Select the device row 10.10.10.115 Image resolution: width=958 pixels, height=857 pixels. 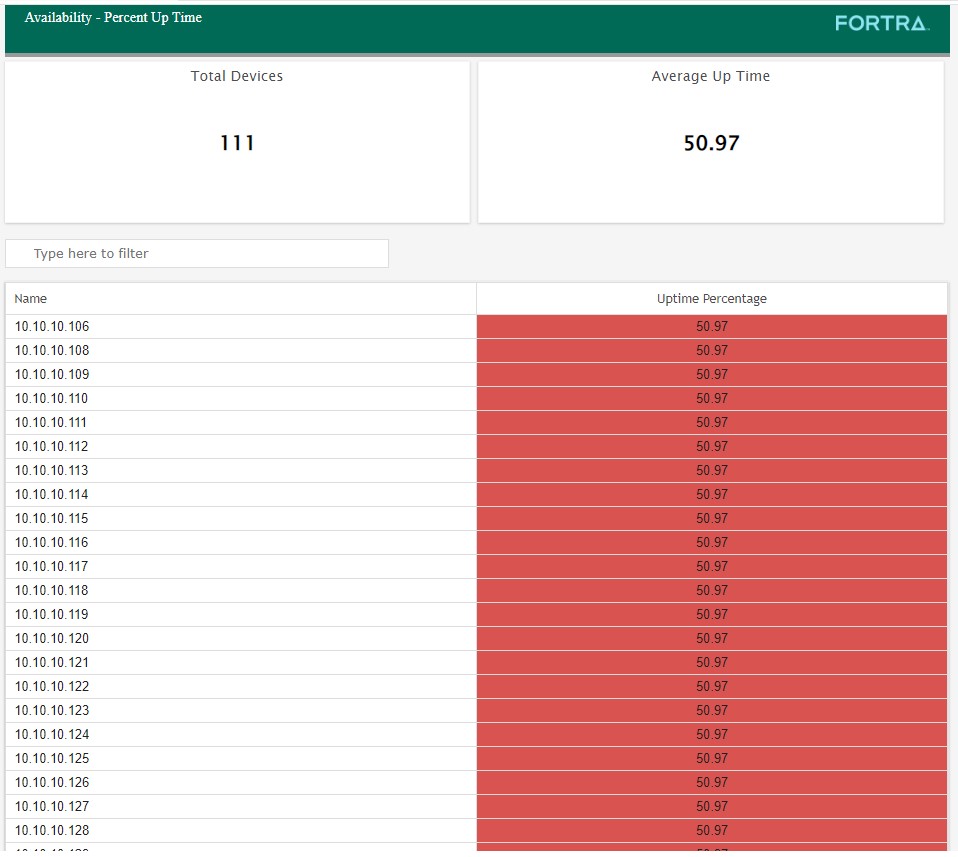477,519
